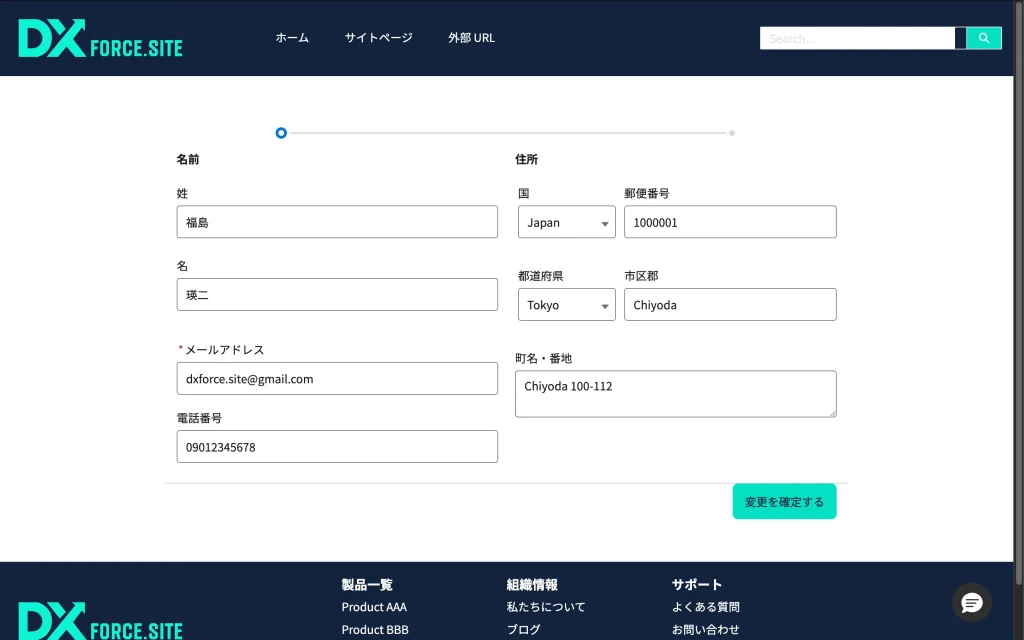Image resolution: width=1024 pixels, height=640 pixels.
Task: Open the chat bubble widget
Action: [x=971, y=602]
